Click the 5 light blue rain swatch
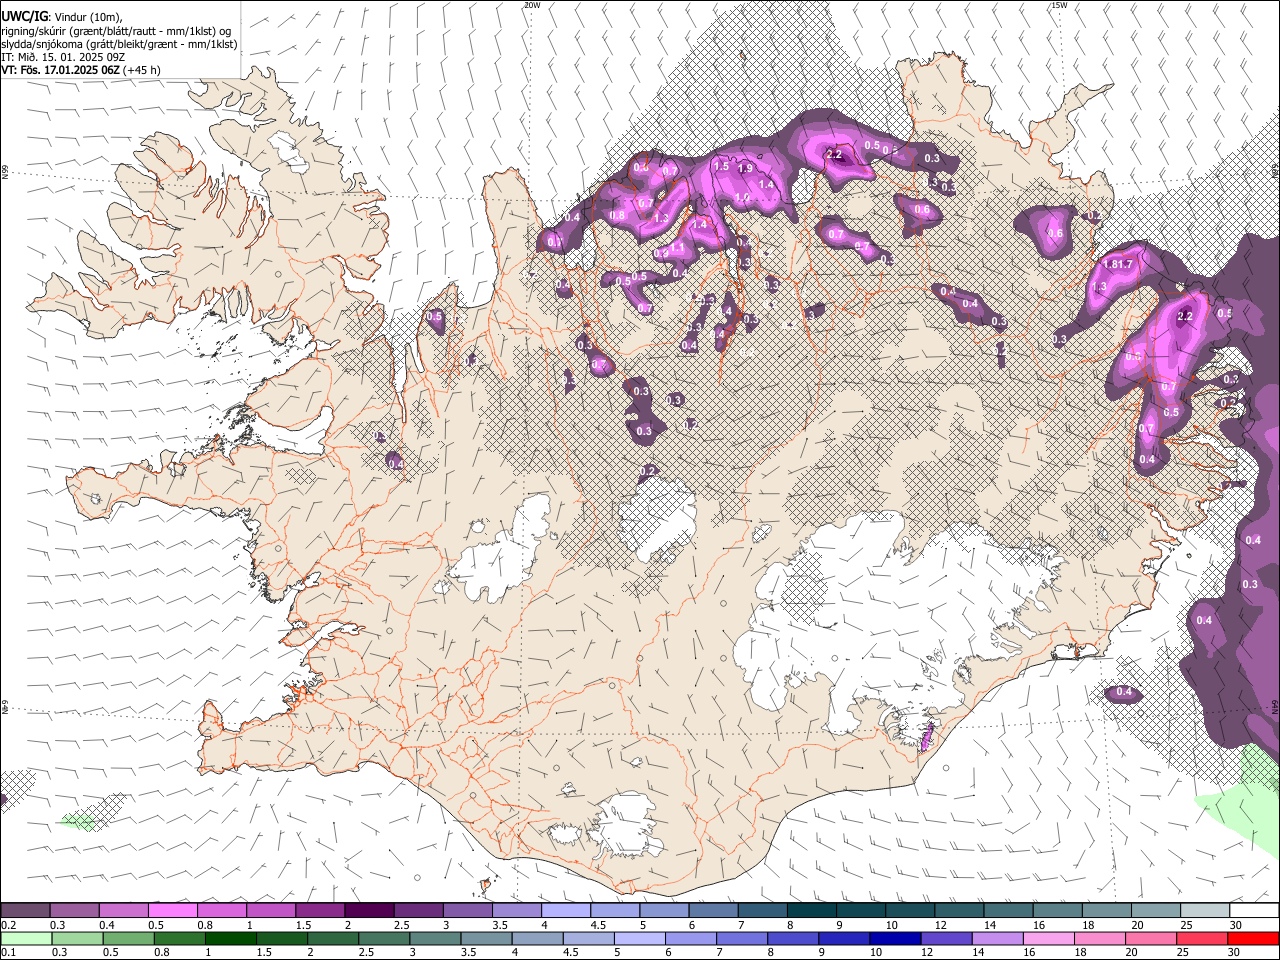Image resolution: width=1280 pixels, height=960 pixels. point(640,938)
